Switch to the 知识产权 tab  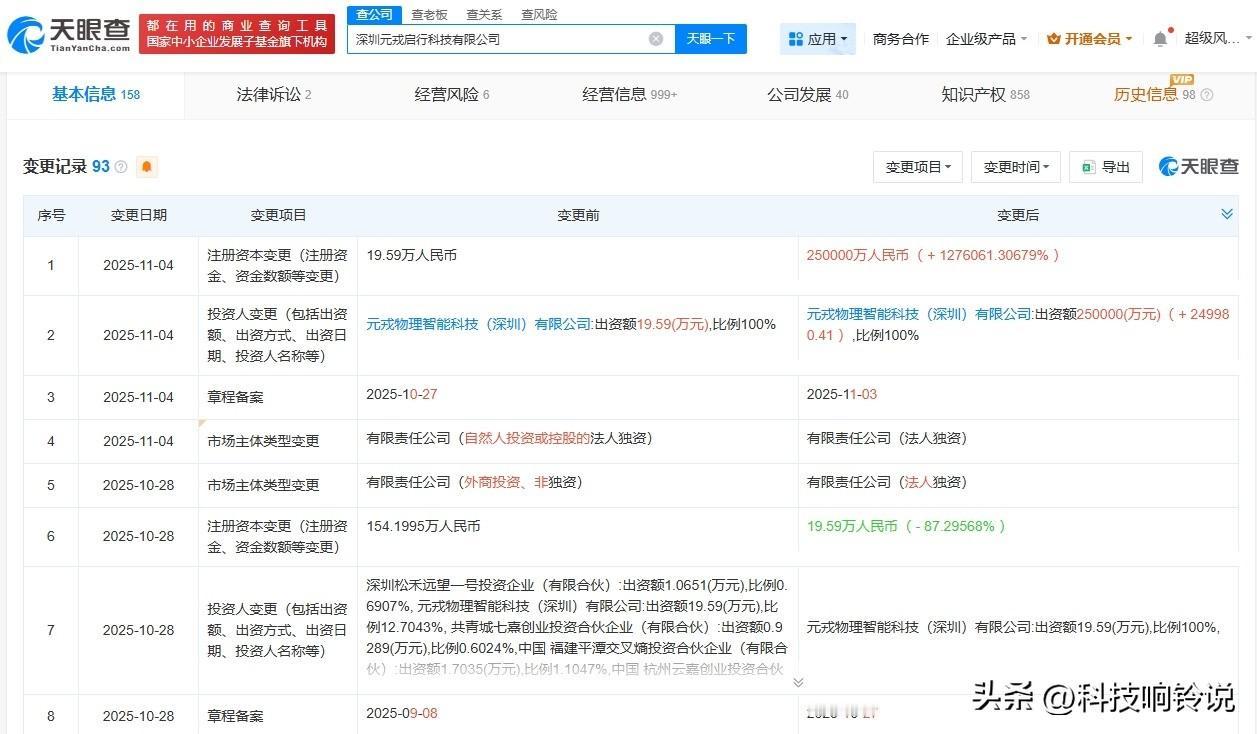click(x=985, y=94)
